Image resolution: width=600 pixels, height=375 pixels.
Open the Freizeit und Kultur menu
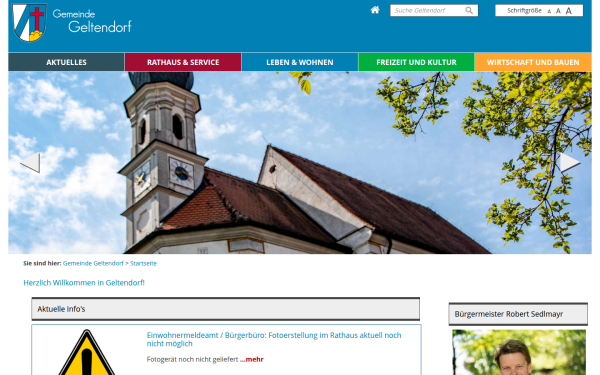(416, 62)
